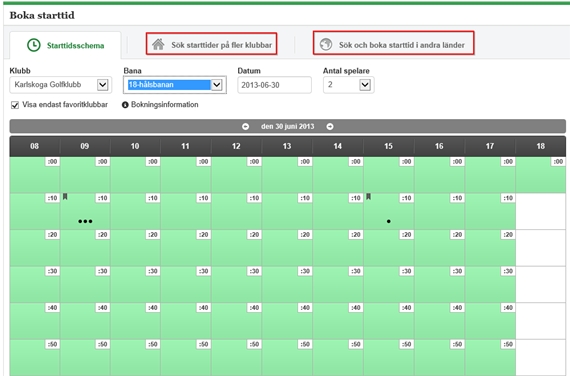Click the house icon for fler klubbar
The height and width of the screenshot is (376, 570).
pos(158,44)
